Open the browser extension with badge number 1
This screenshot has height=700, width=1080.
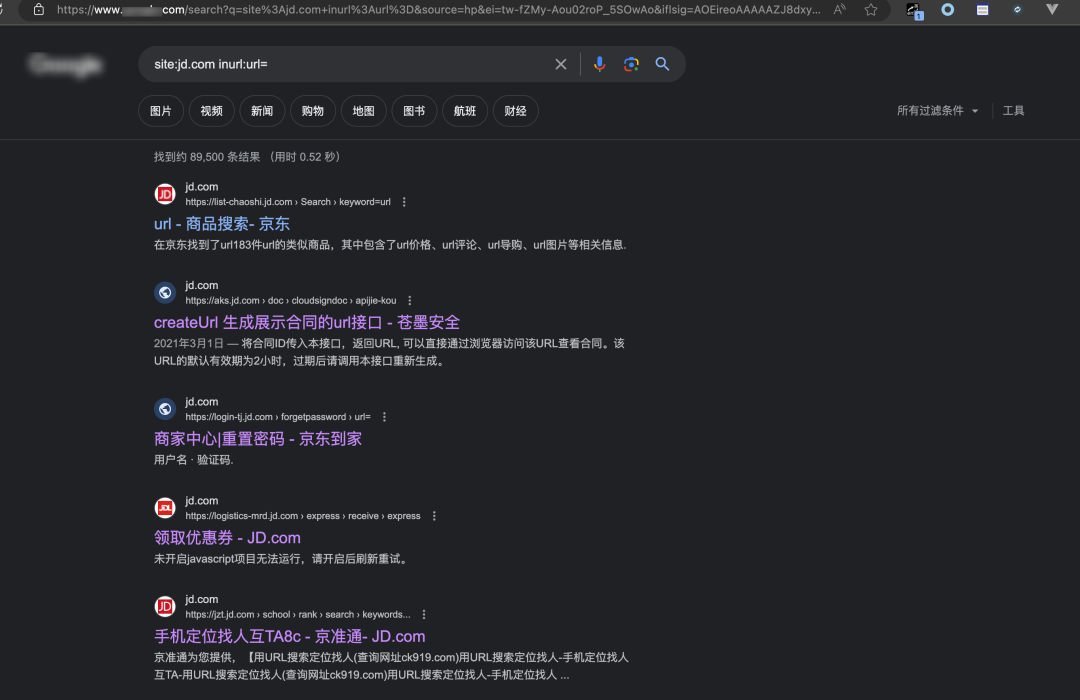click(913, 10)
